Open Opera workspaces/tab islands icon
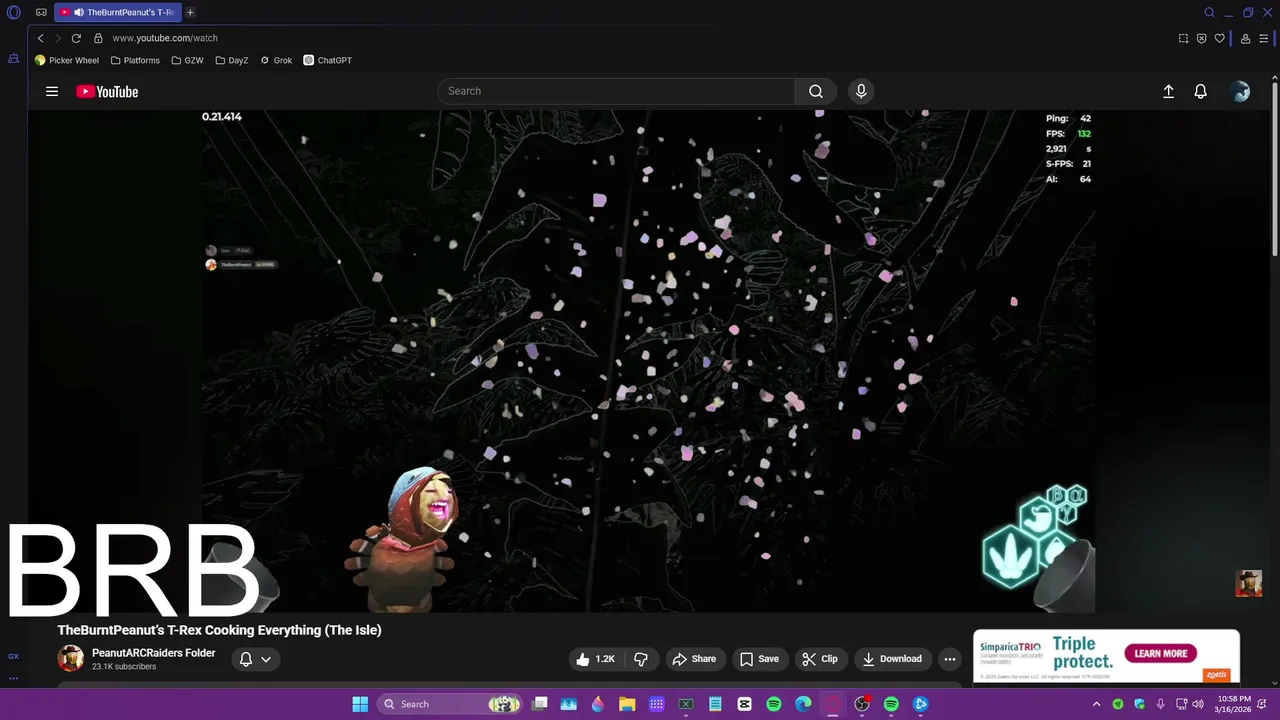Viewport: 1280px width, 720px height. tap(41, 13)
